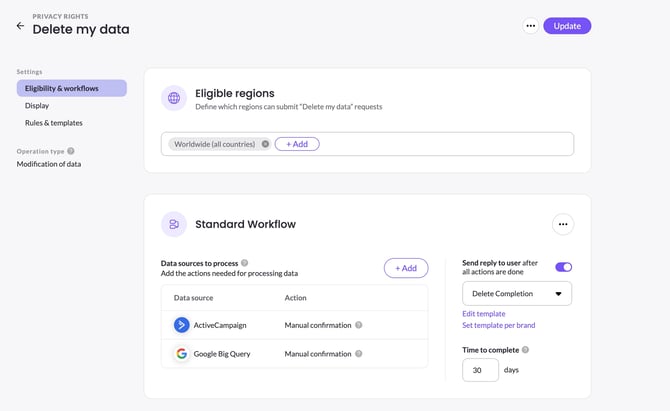Viewport: 670px width, 411px height.
Task: Click the help icon next to Data sources to process
Action: point(245,263)
